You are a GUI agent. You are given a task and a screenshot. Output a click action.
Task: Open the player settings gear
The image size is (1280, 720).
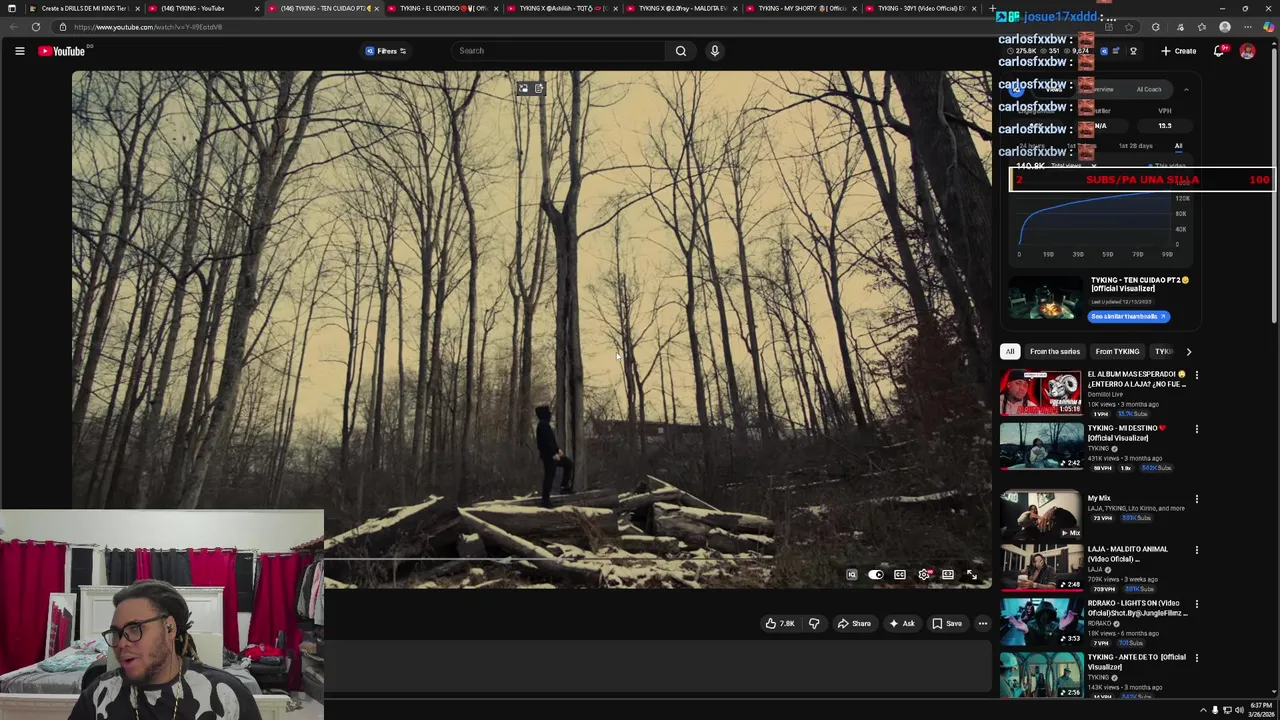(924, 575)
